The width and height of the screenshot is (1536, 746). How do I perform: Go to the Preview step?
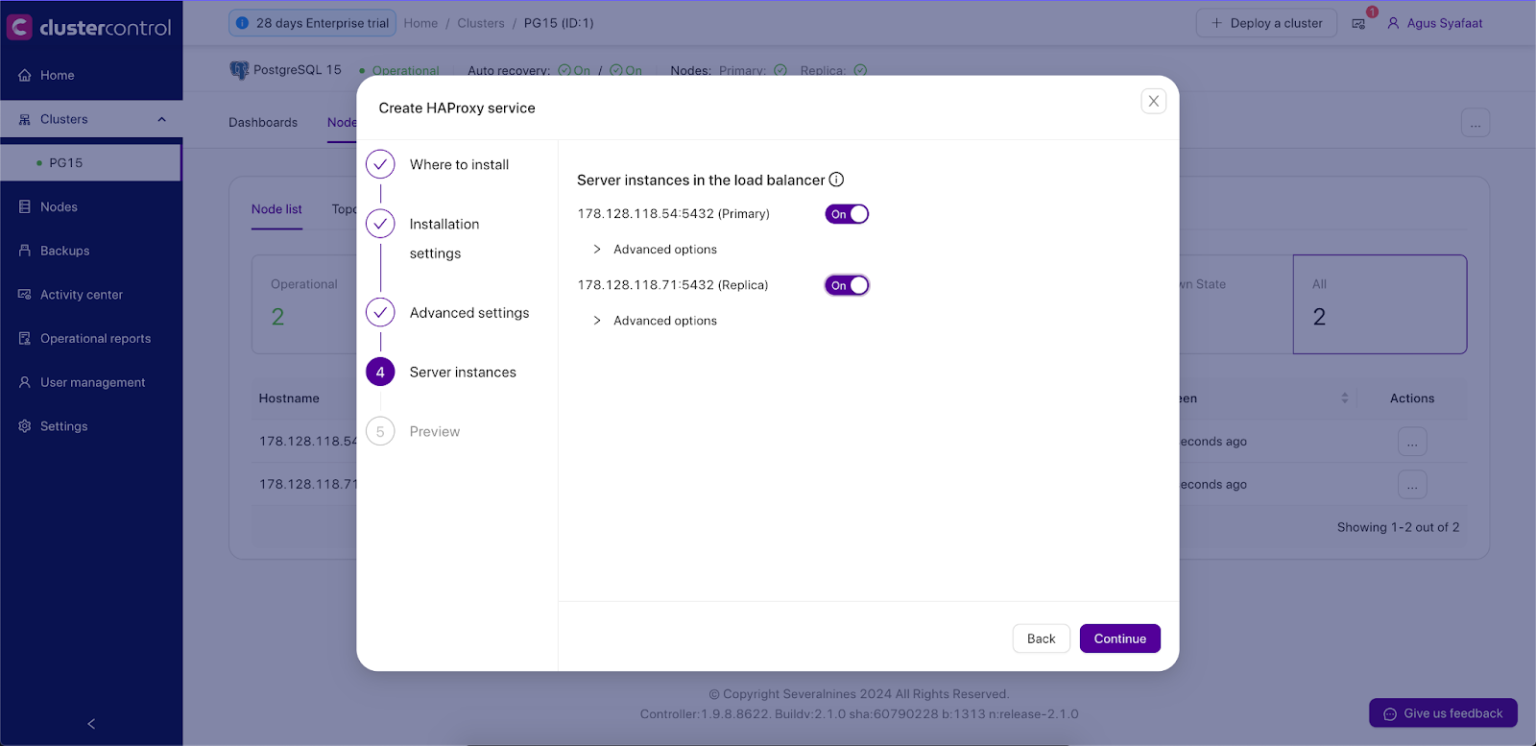pyautogui.click(x=414, y=432)
